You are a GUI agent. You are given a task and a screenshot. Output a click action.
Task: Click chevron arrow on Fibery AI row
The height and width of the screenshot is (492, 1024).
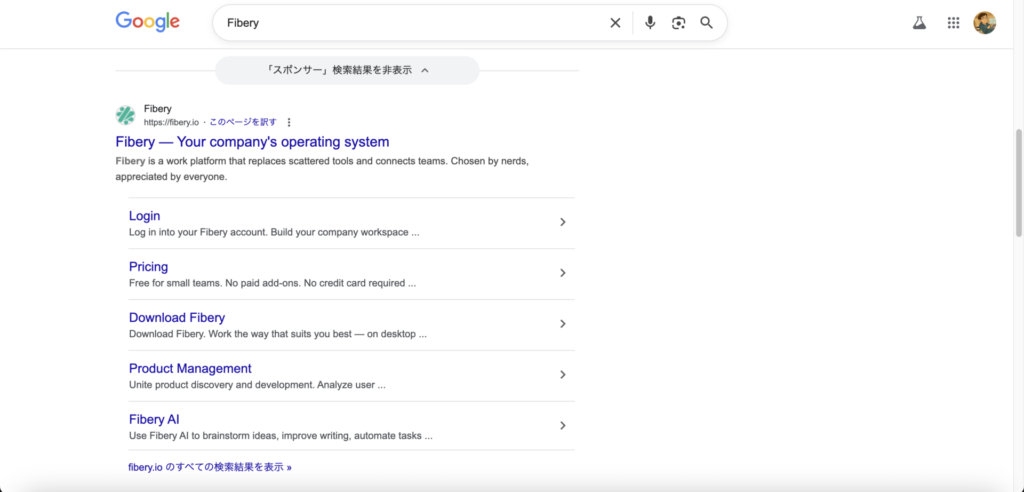[x=563, y=426]
